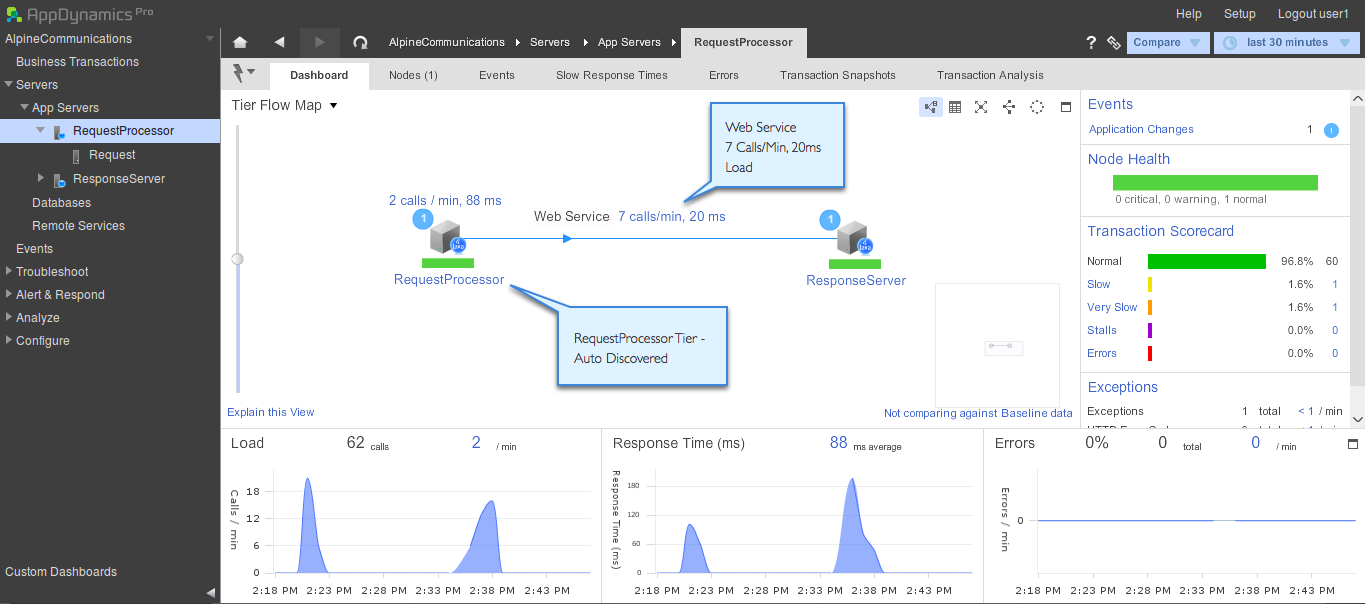Screen dimensions: 1365x604
Task: Click Not comparing against Baseline data link
Action: pos(978,413)
